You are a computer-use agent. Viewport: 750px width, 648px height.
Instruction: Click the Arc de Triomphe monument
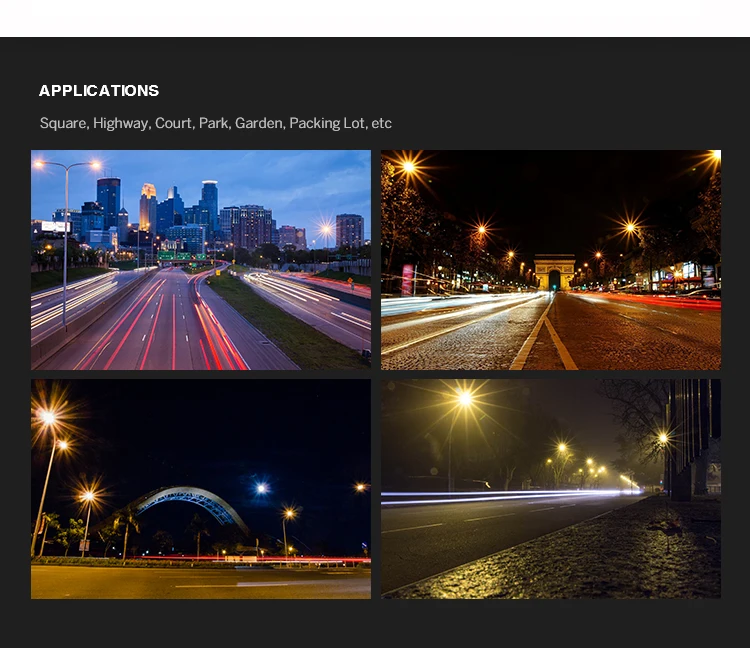[554, 273]
